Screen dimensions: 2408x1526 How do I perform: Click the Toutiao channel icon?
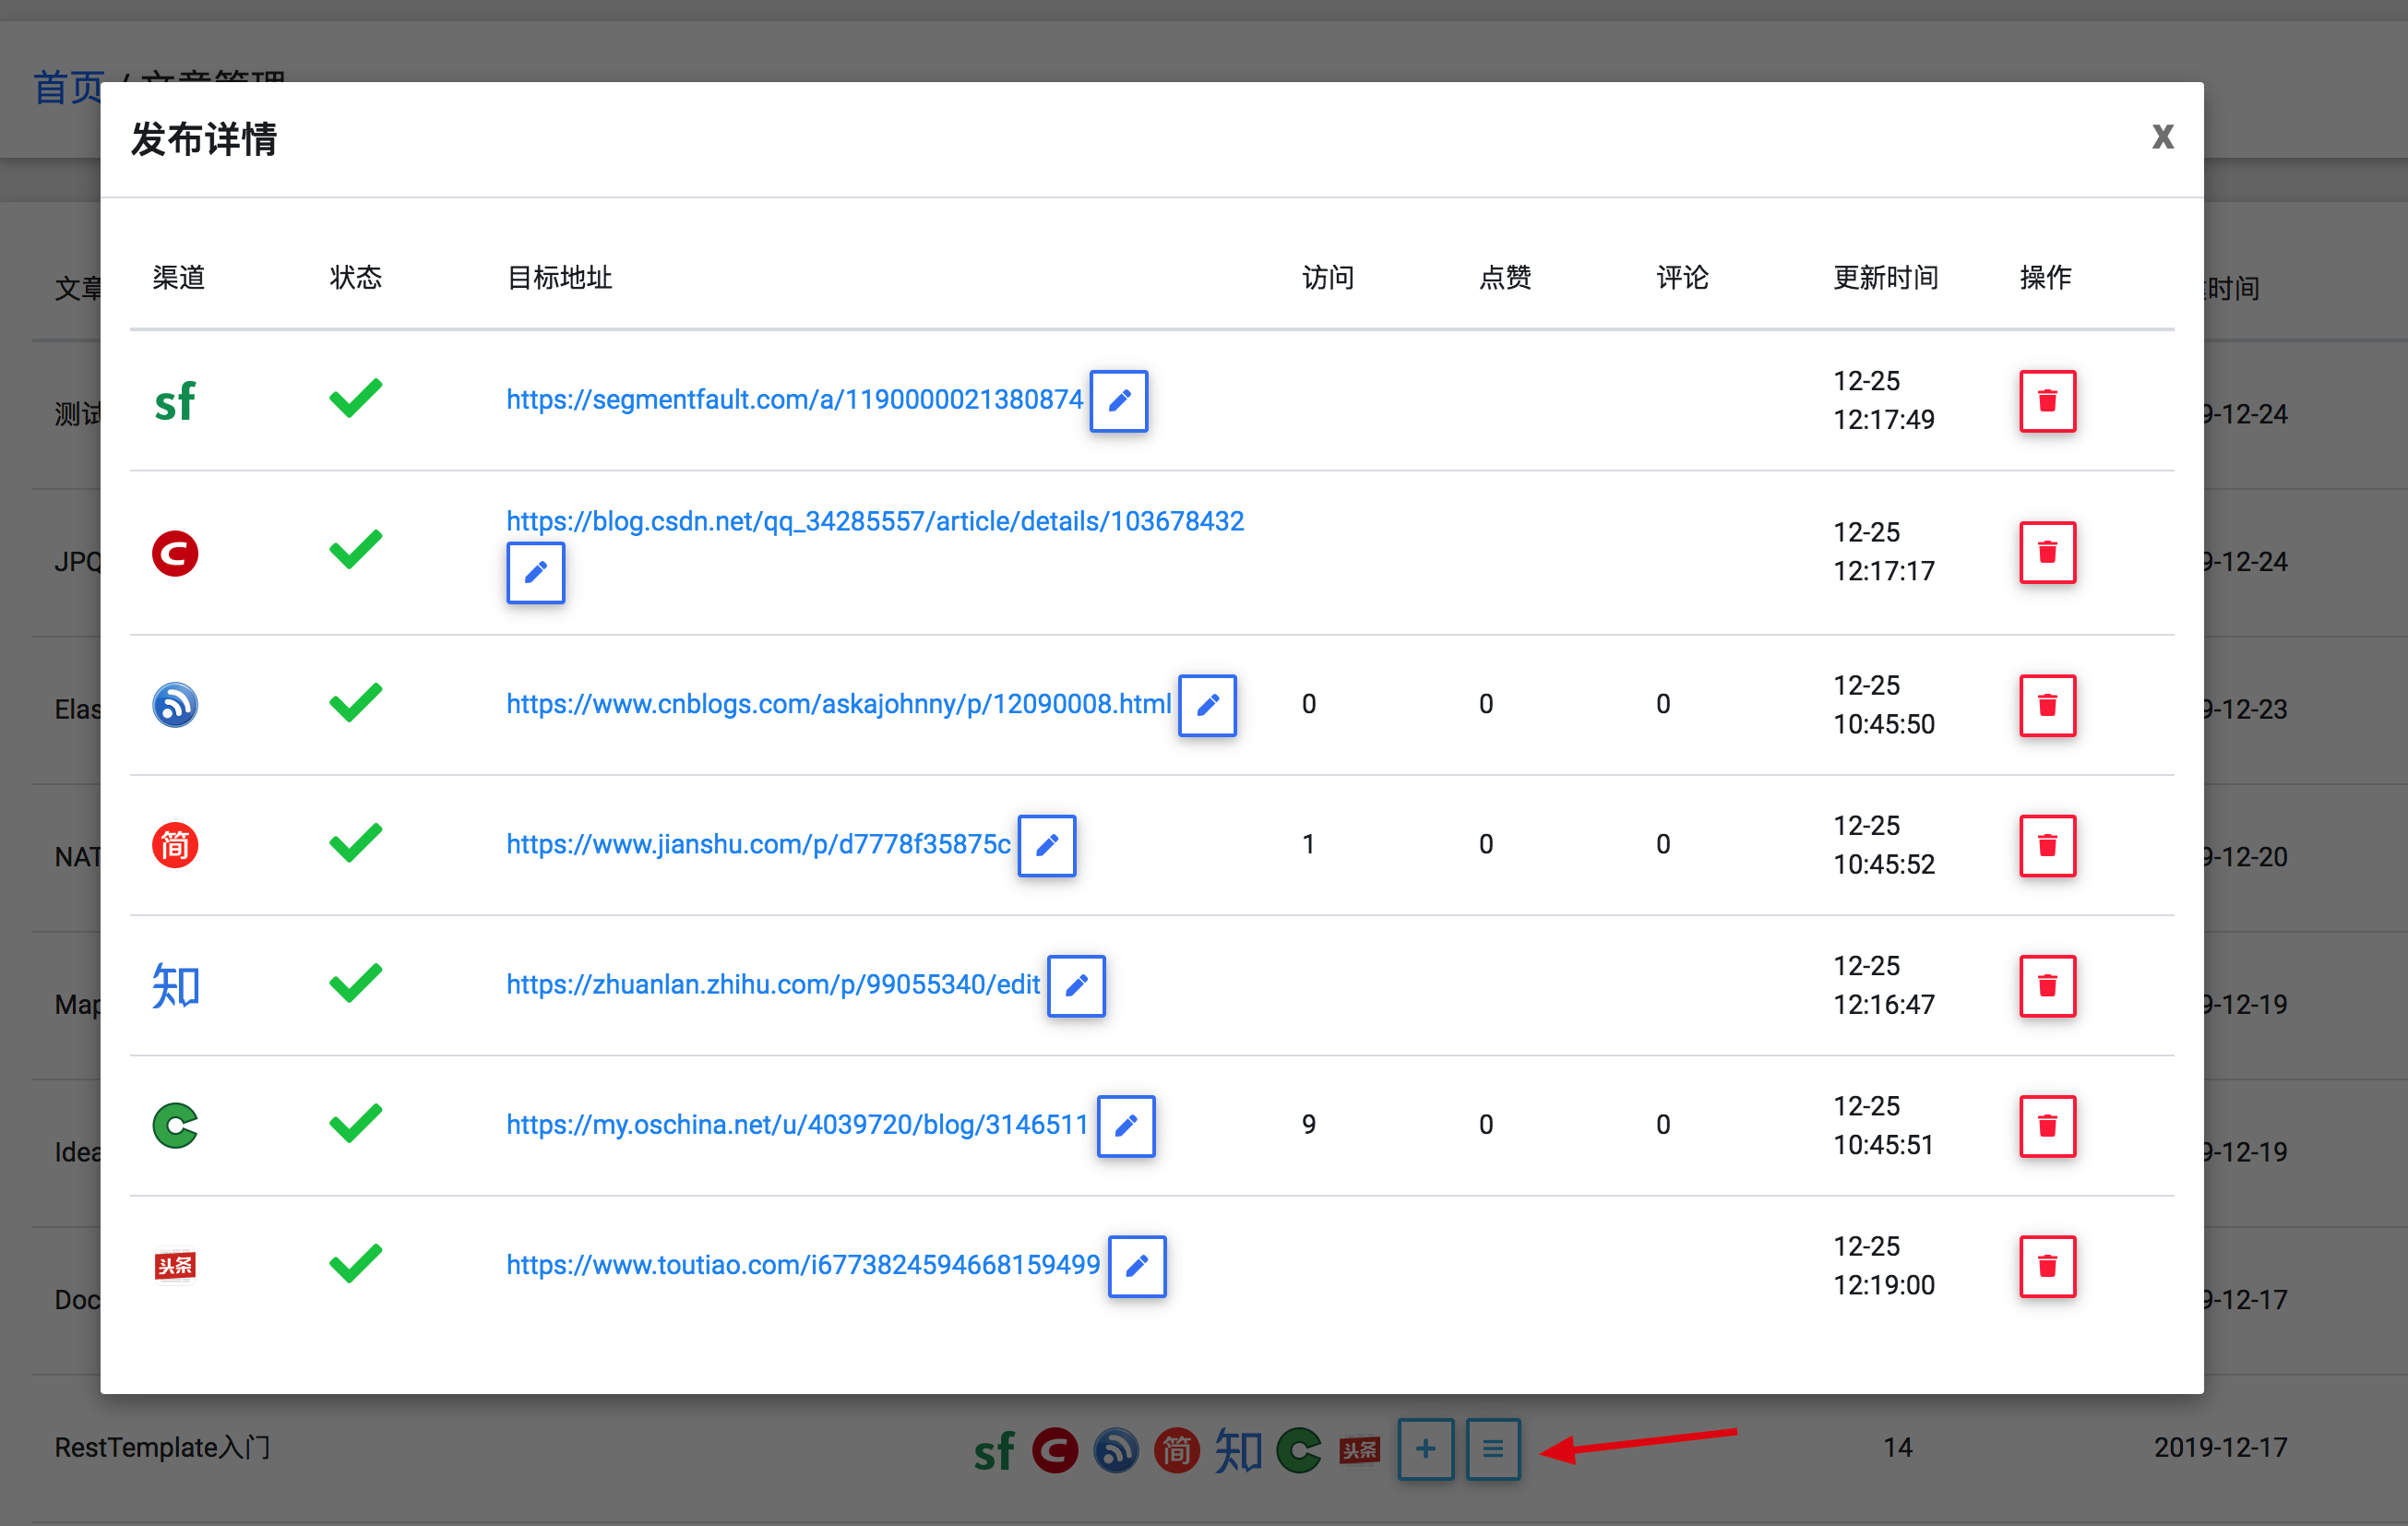[x=176, y=1266]
